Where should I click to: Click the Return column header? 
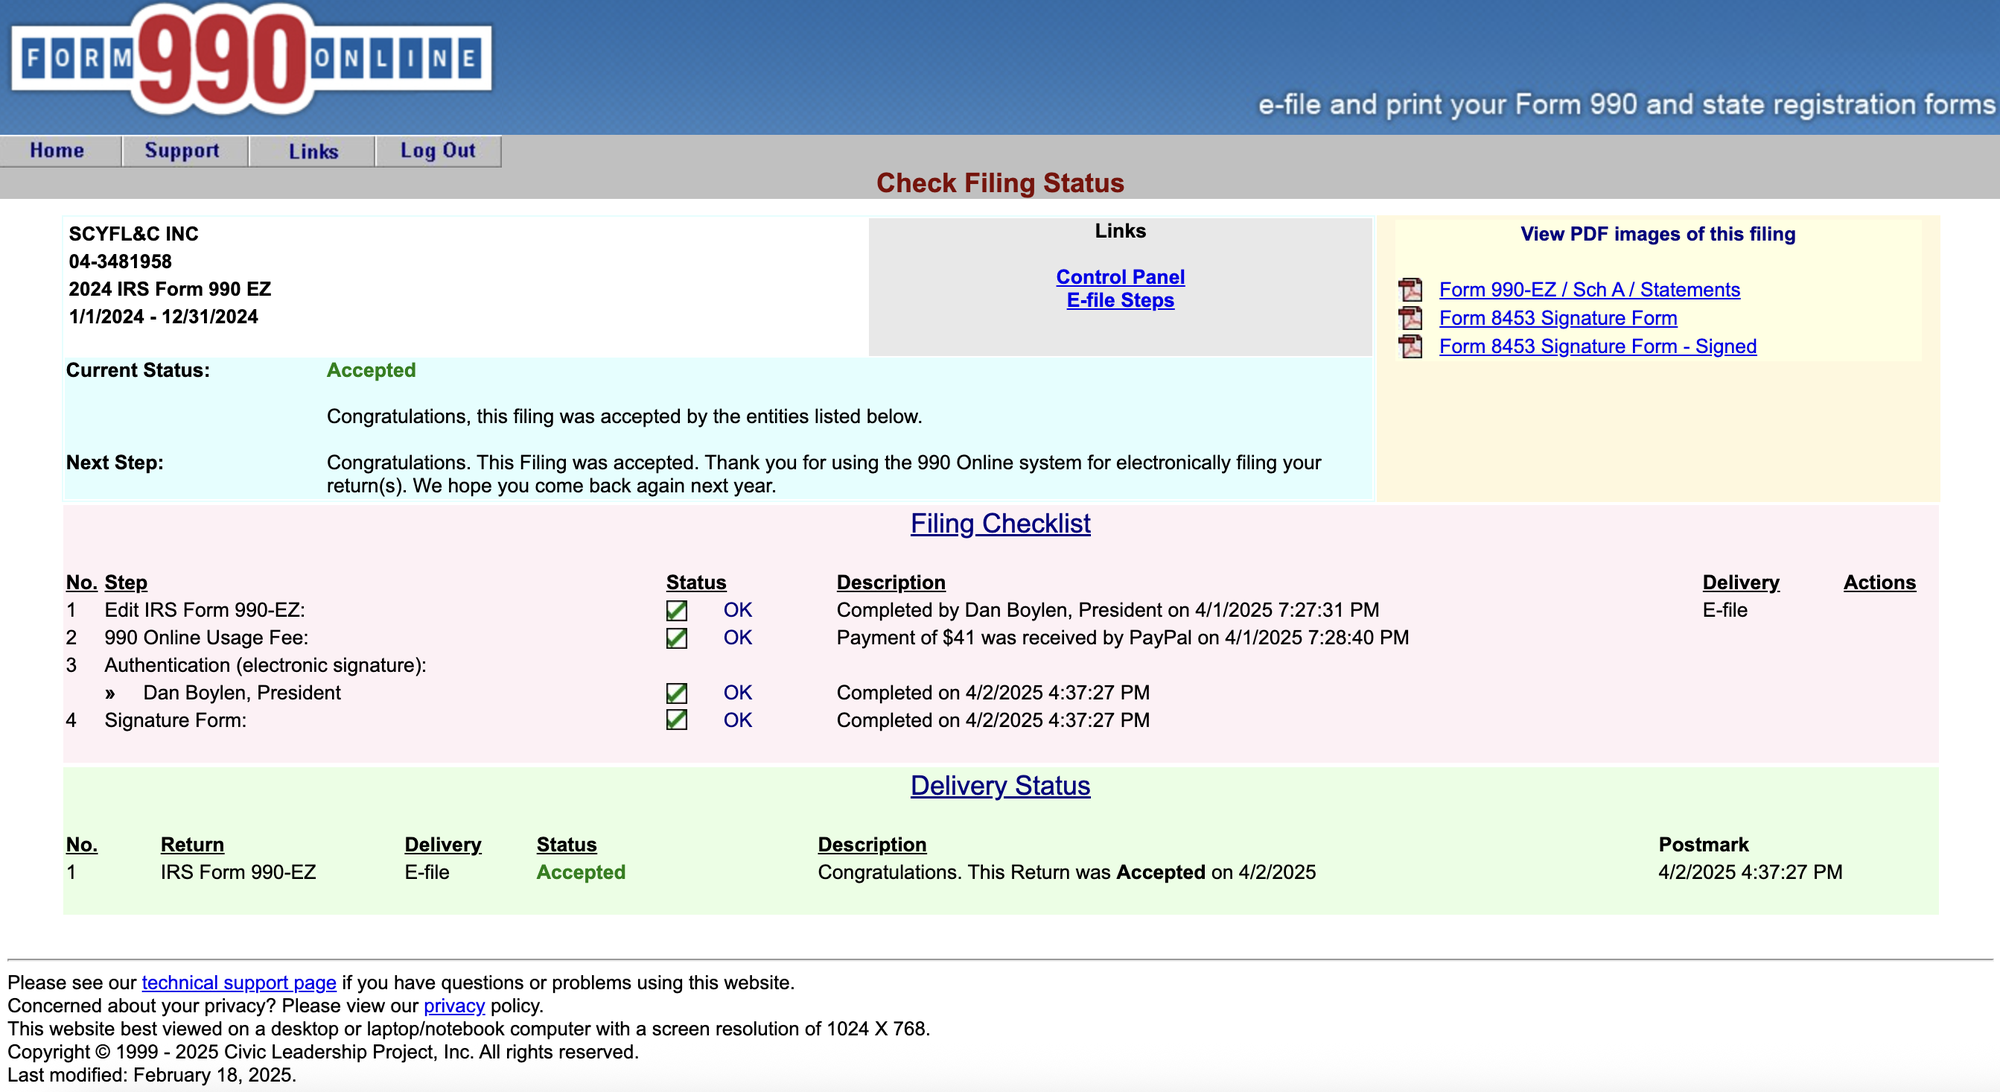pyautogui.click(x=192, y=844)
